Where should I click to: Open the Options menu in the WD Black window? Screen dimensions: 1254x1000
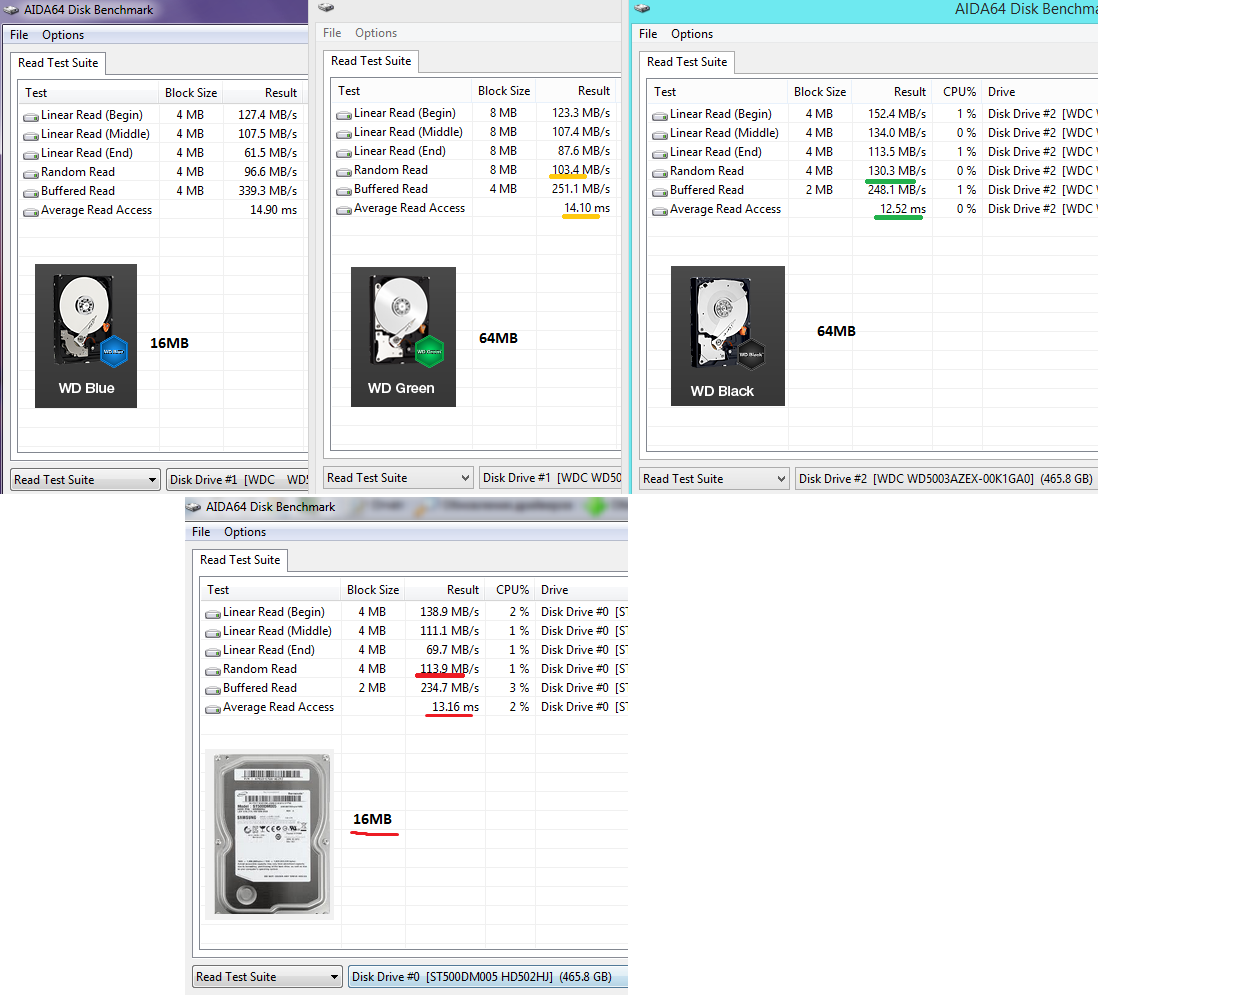point(692,34)
